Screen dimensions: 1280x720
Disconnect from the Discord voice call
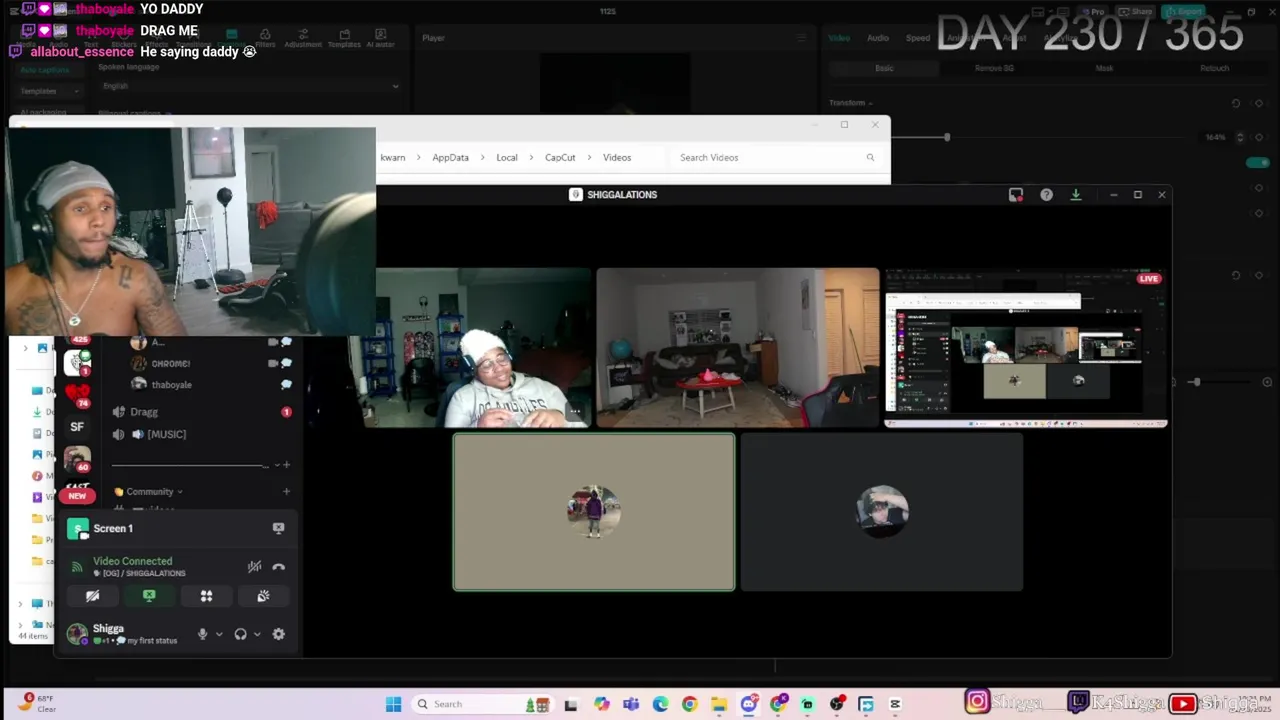[279, 567]
